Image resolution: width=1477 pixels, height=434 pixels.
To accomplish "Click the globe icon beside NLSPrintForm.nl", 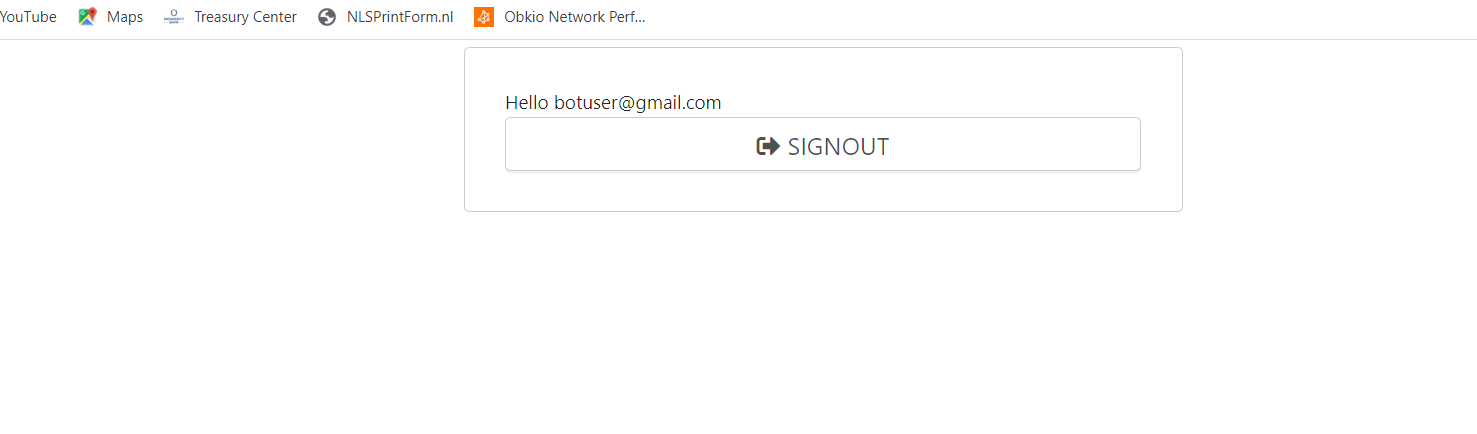I will (x=327, y=17).
